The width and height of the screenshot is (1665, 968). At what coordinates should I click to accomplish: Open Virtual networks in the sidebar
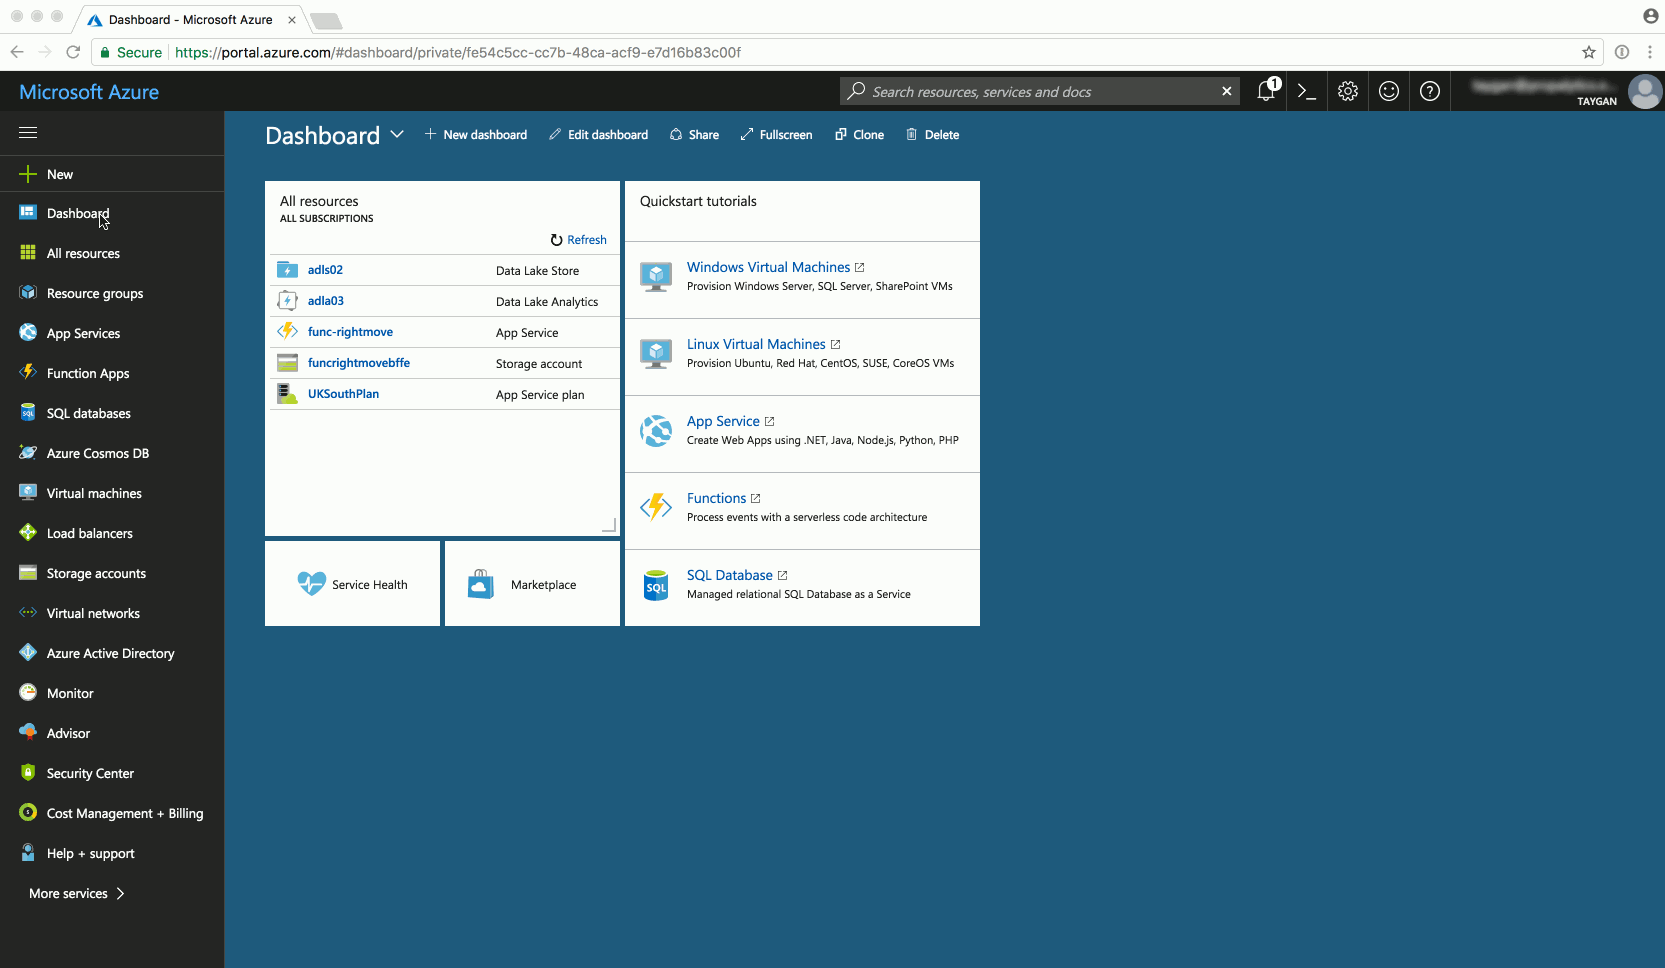coord(112,613)
